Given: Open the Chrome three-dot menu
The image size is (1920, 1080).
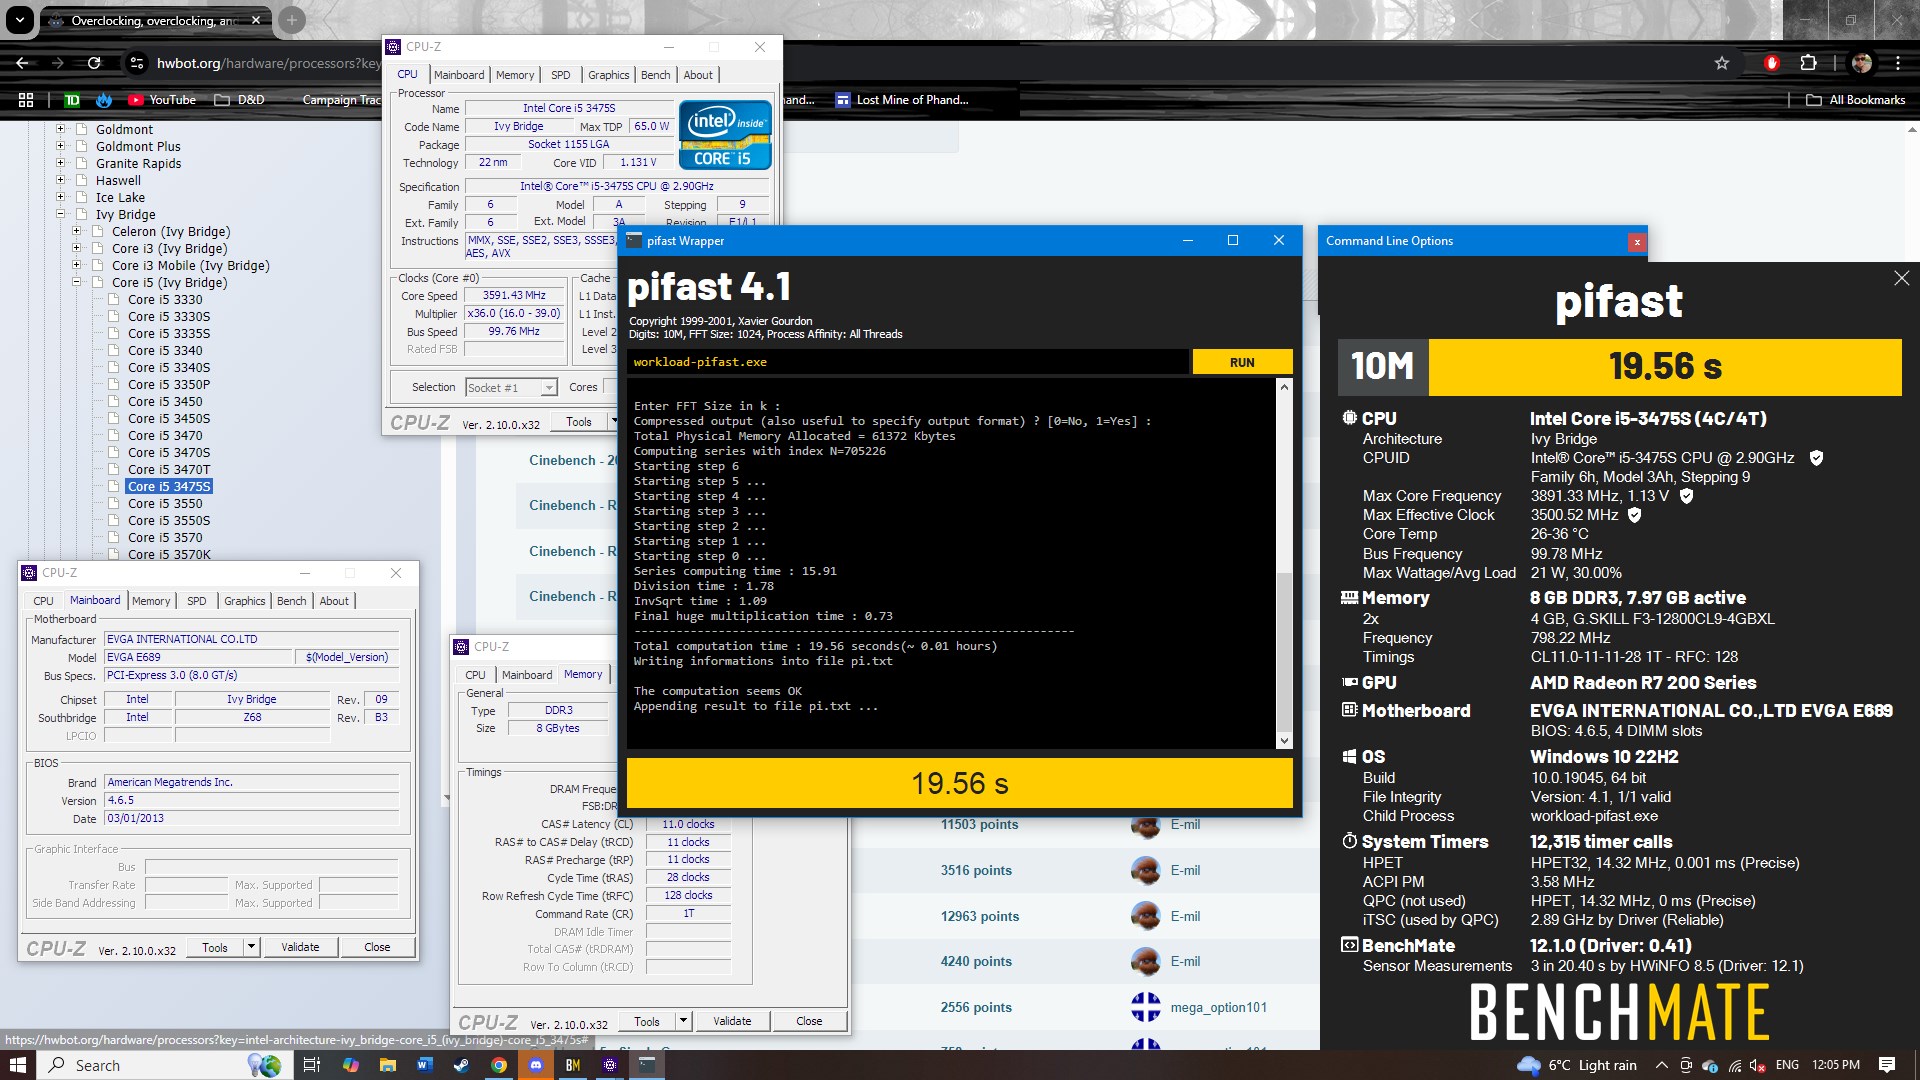Looking at the screenshot, I should [1897, 63].
